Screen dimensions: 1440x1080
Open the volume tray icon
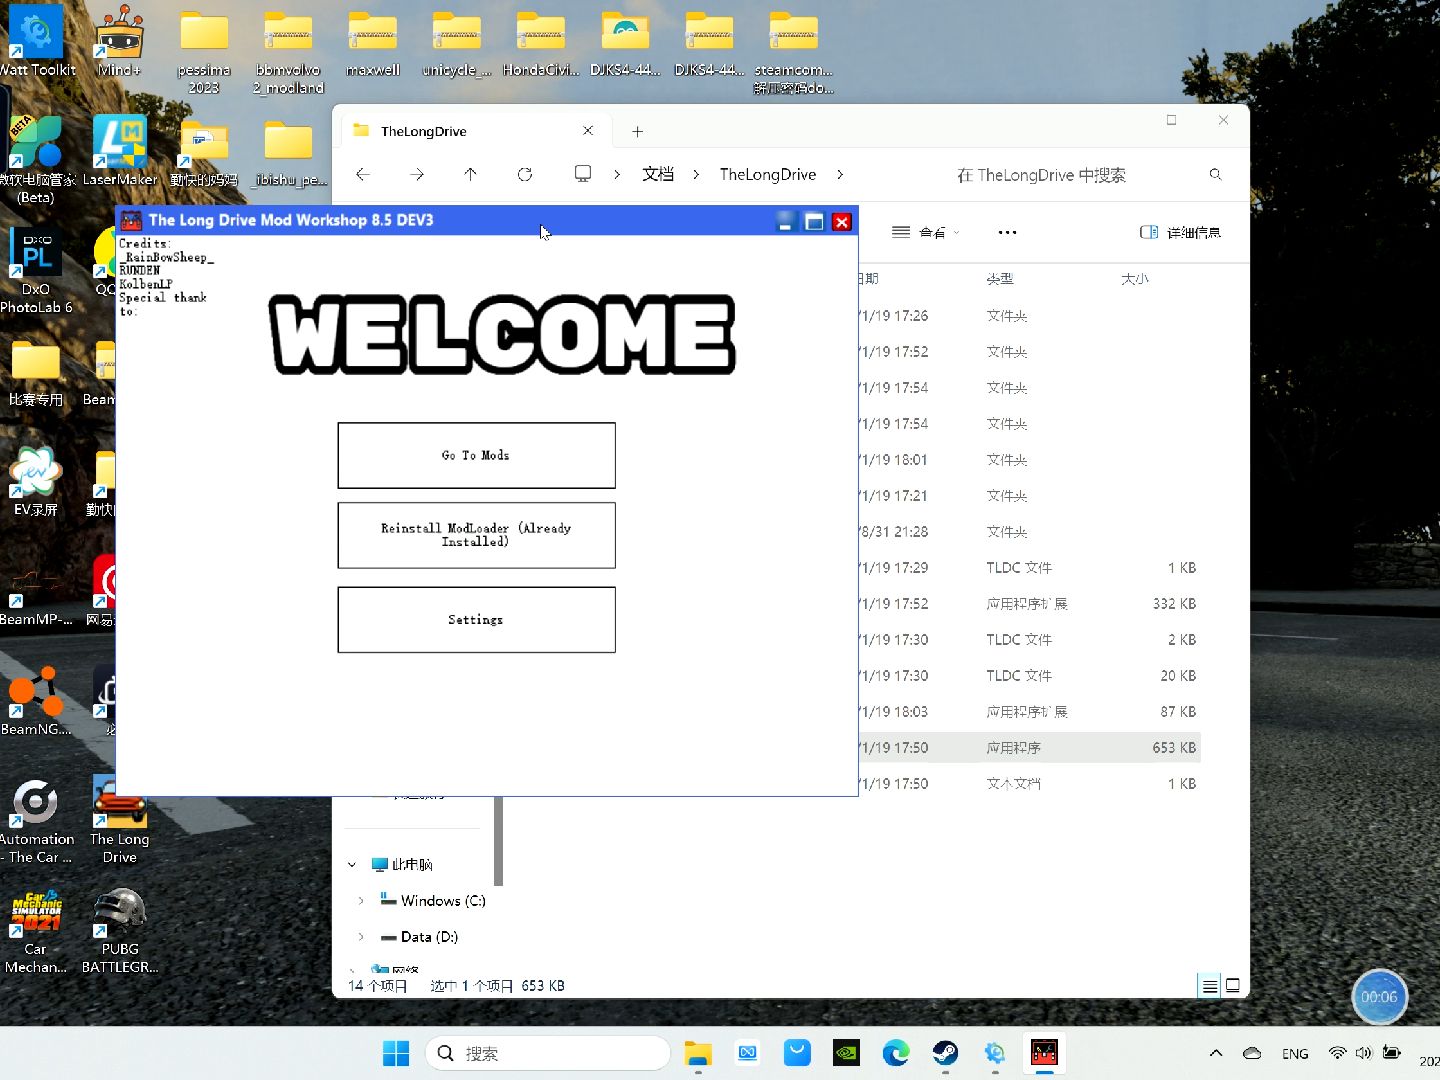1364,1053
